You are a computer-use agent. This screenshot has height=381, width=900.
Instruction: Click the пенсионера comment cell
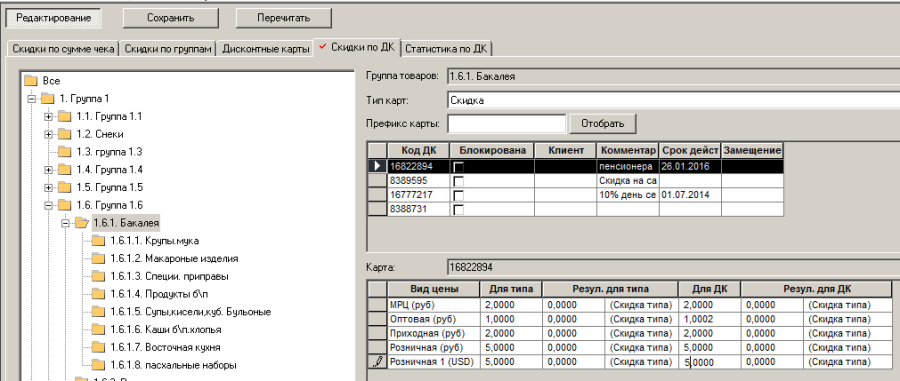coord(628,166)
